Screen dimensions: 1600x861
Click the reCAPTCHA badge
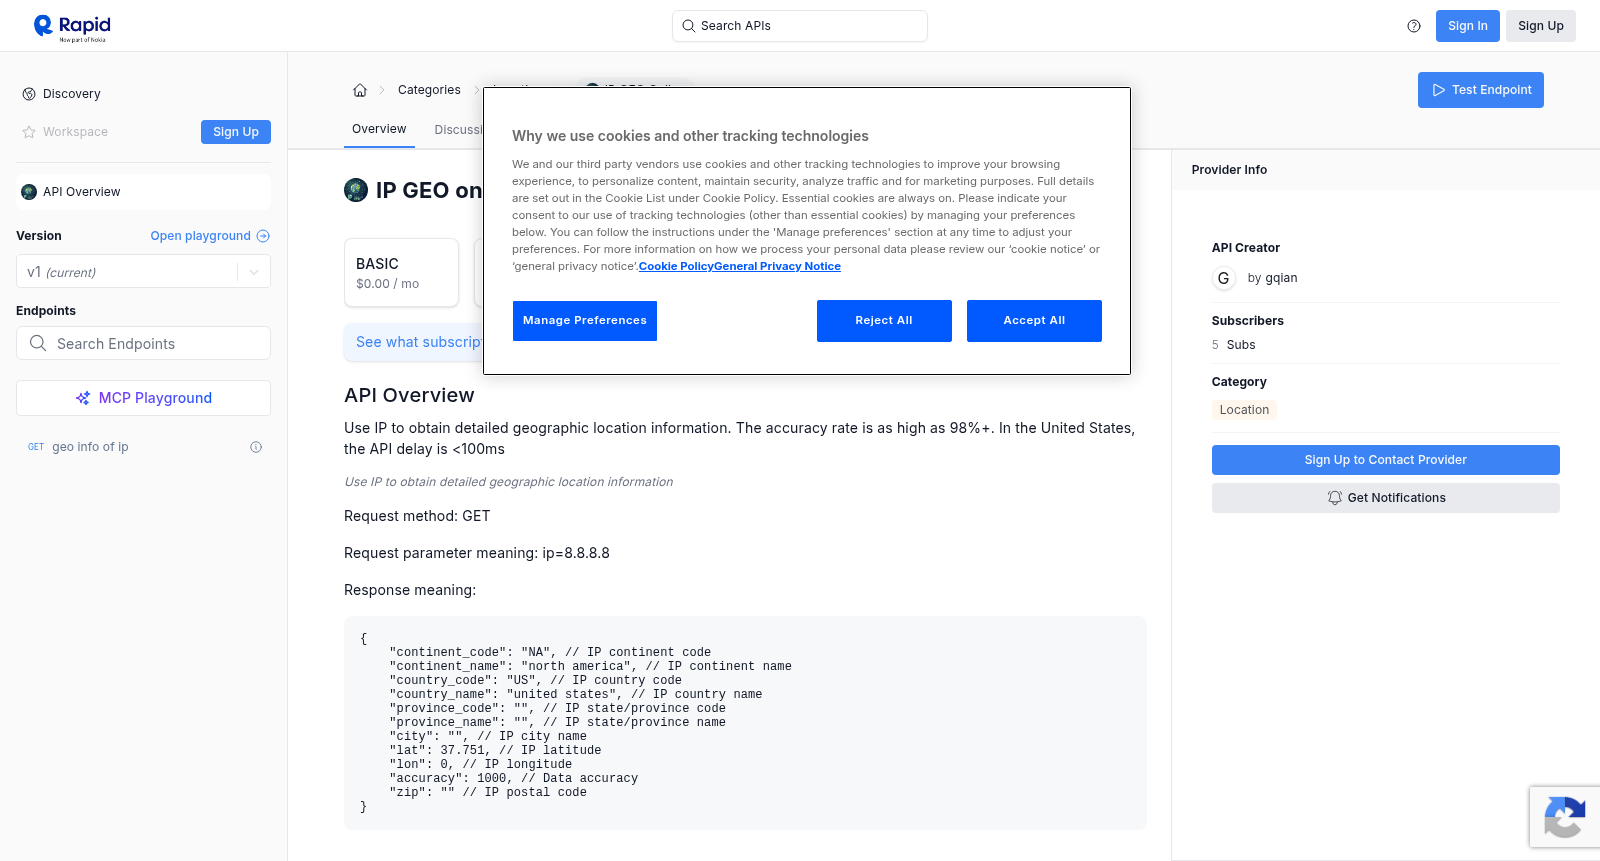[x=1564, y=817]
